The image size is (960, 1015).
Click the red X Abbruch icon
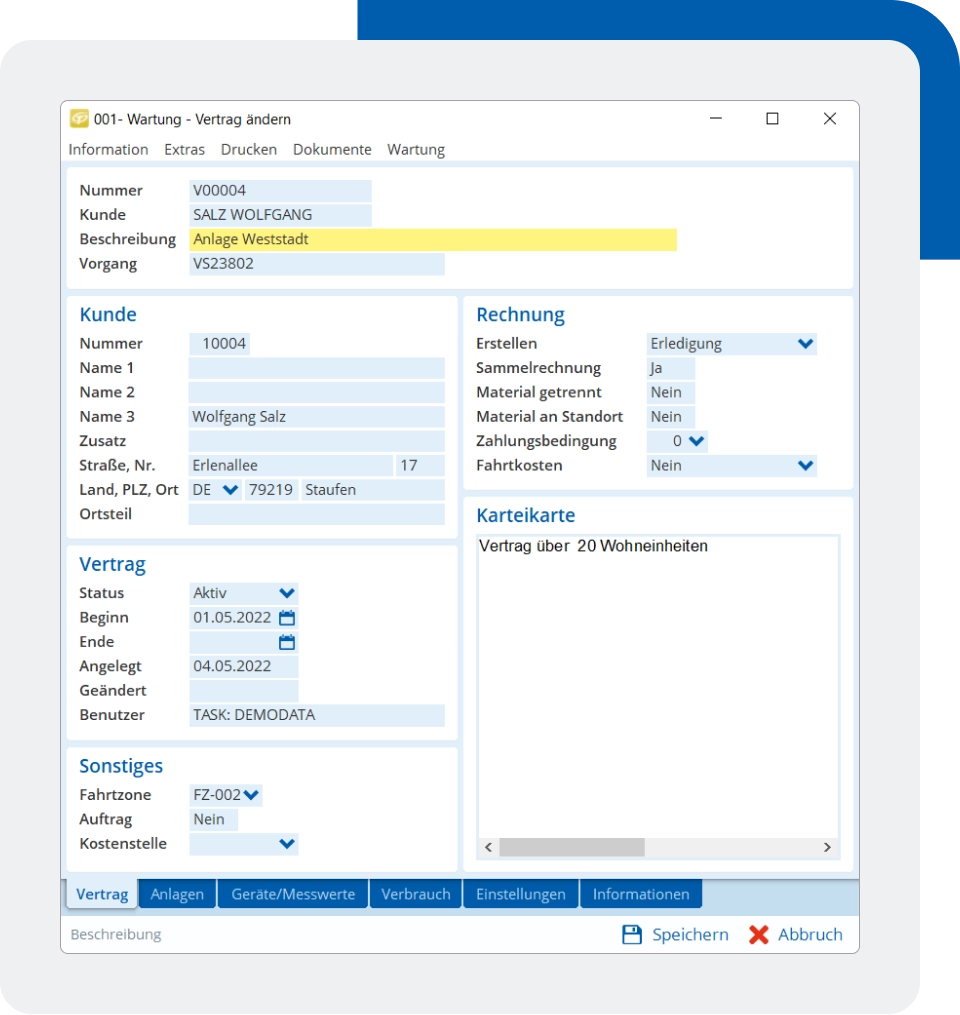click(x=759, y=935)
